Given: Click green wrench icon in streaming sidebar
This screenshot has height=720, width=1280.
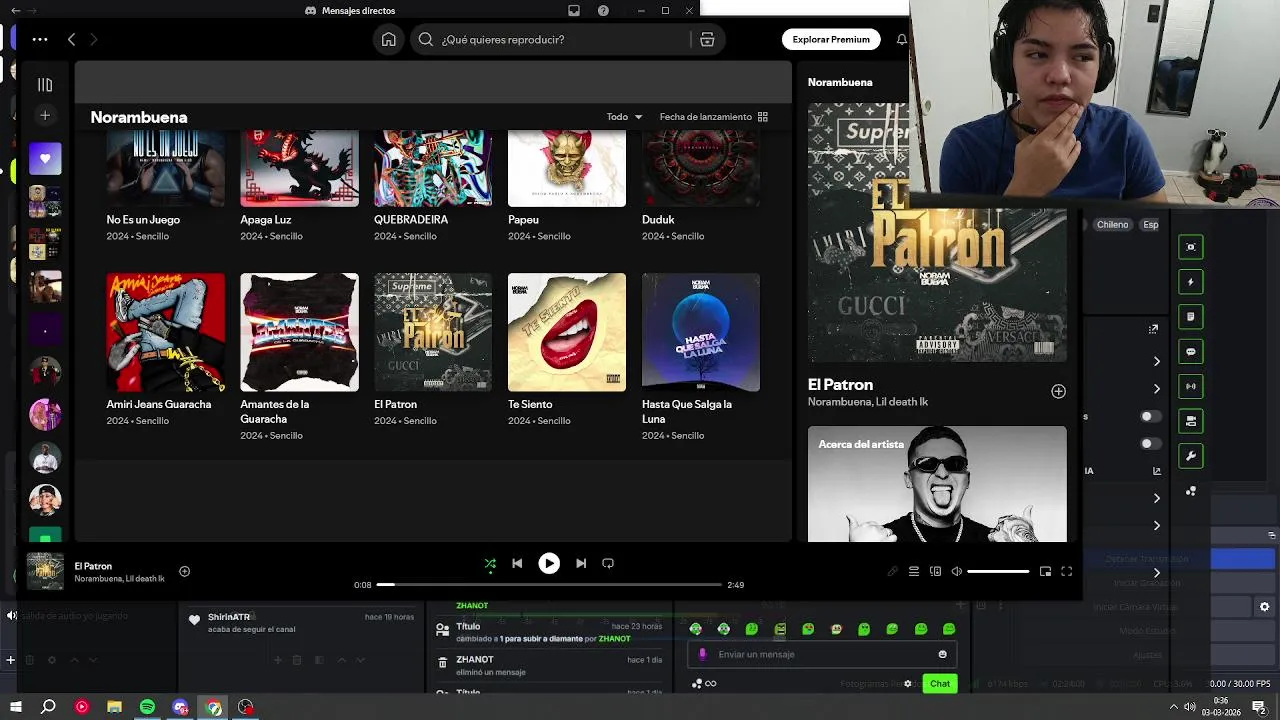Looking at the screenshot, I should tap(1190, 456).
